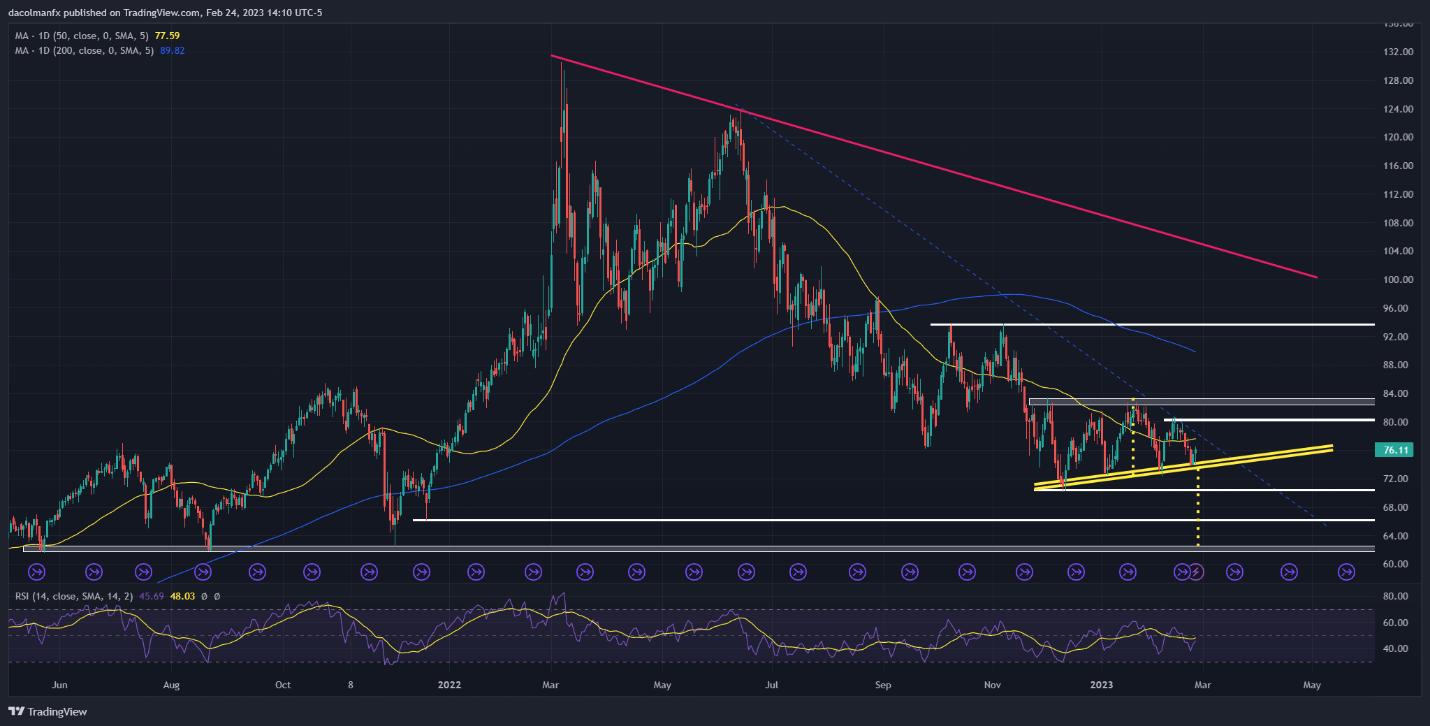1430x726 pixels.
Task: Click the red lightning event marker
Action: click(x=1196, y=572)
